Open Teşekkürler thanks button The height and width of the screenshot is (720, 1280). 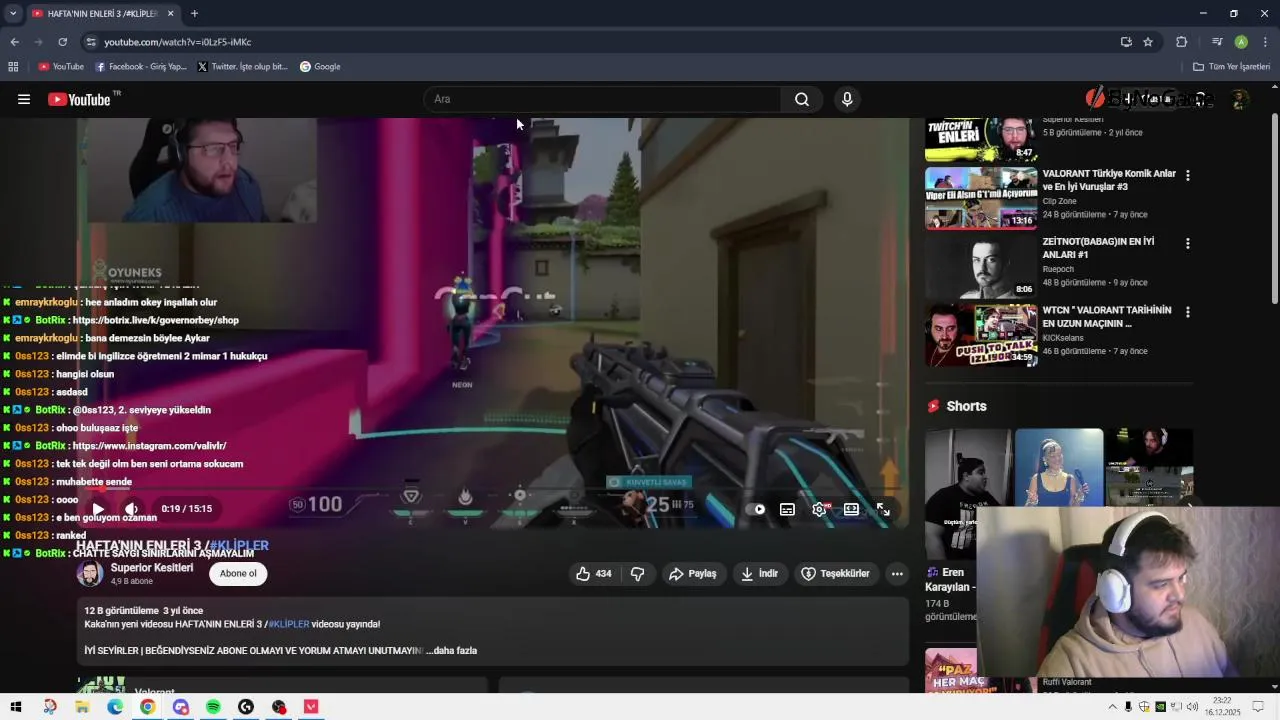point(836,573)
